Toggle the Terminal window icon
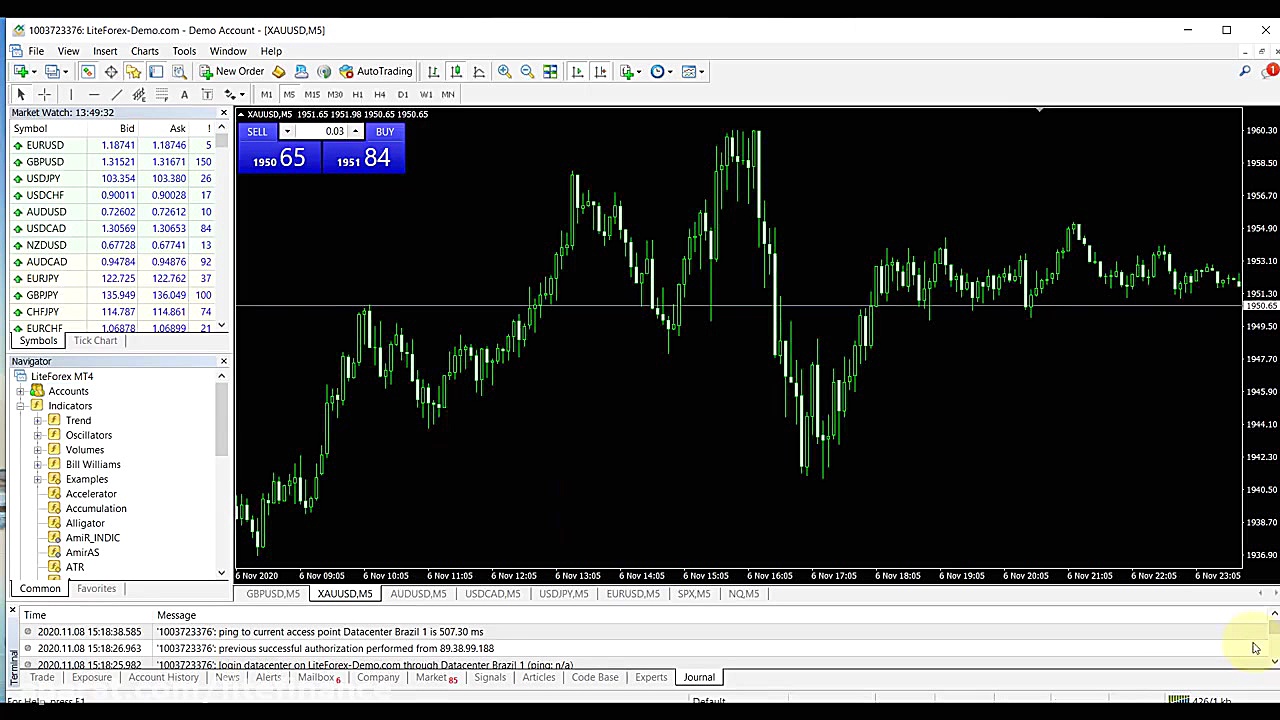This screenshot has height=720, width=1280. 156,71
